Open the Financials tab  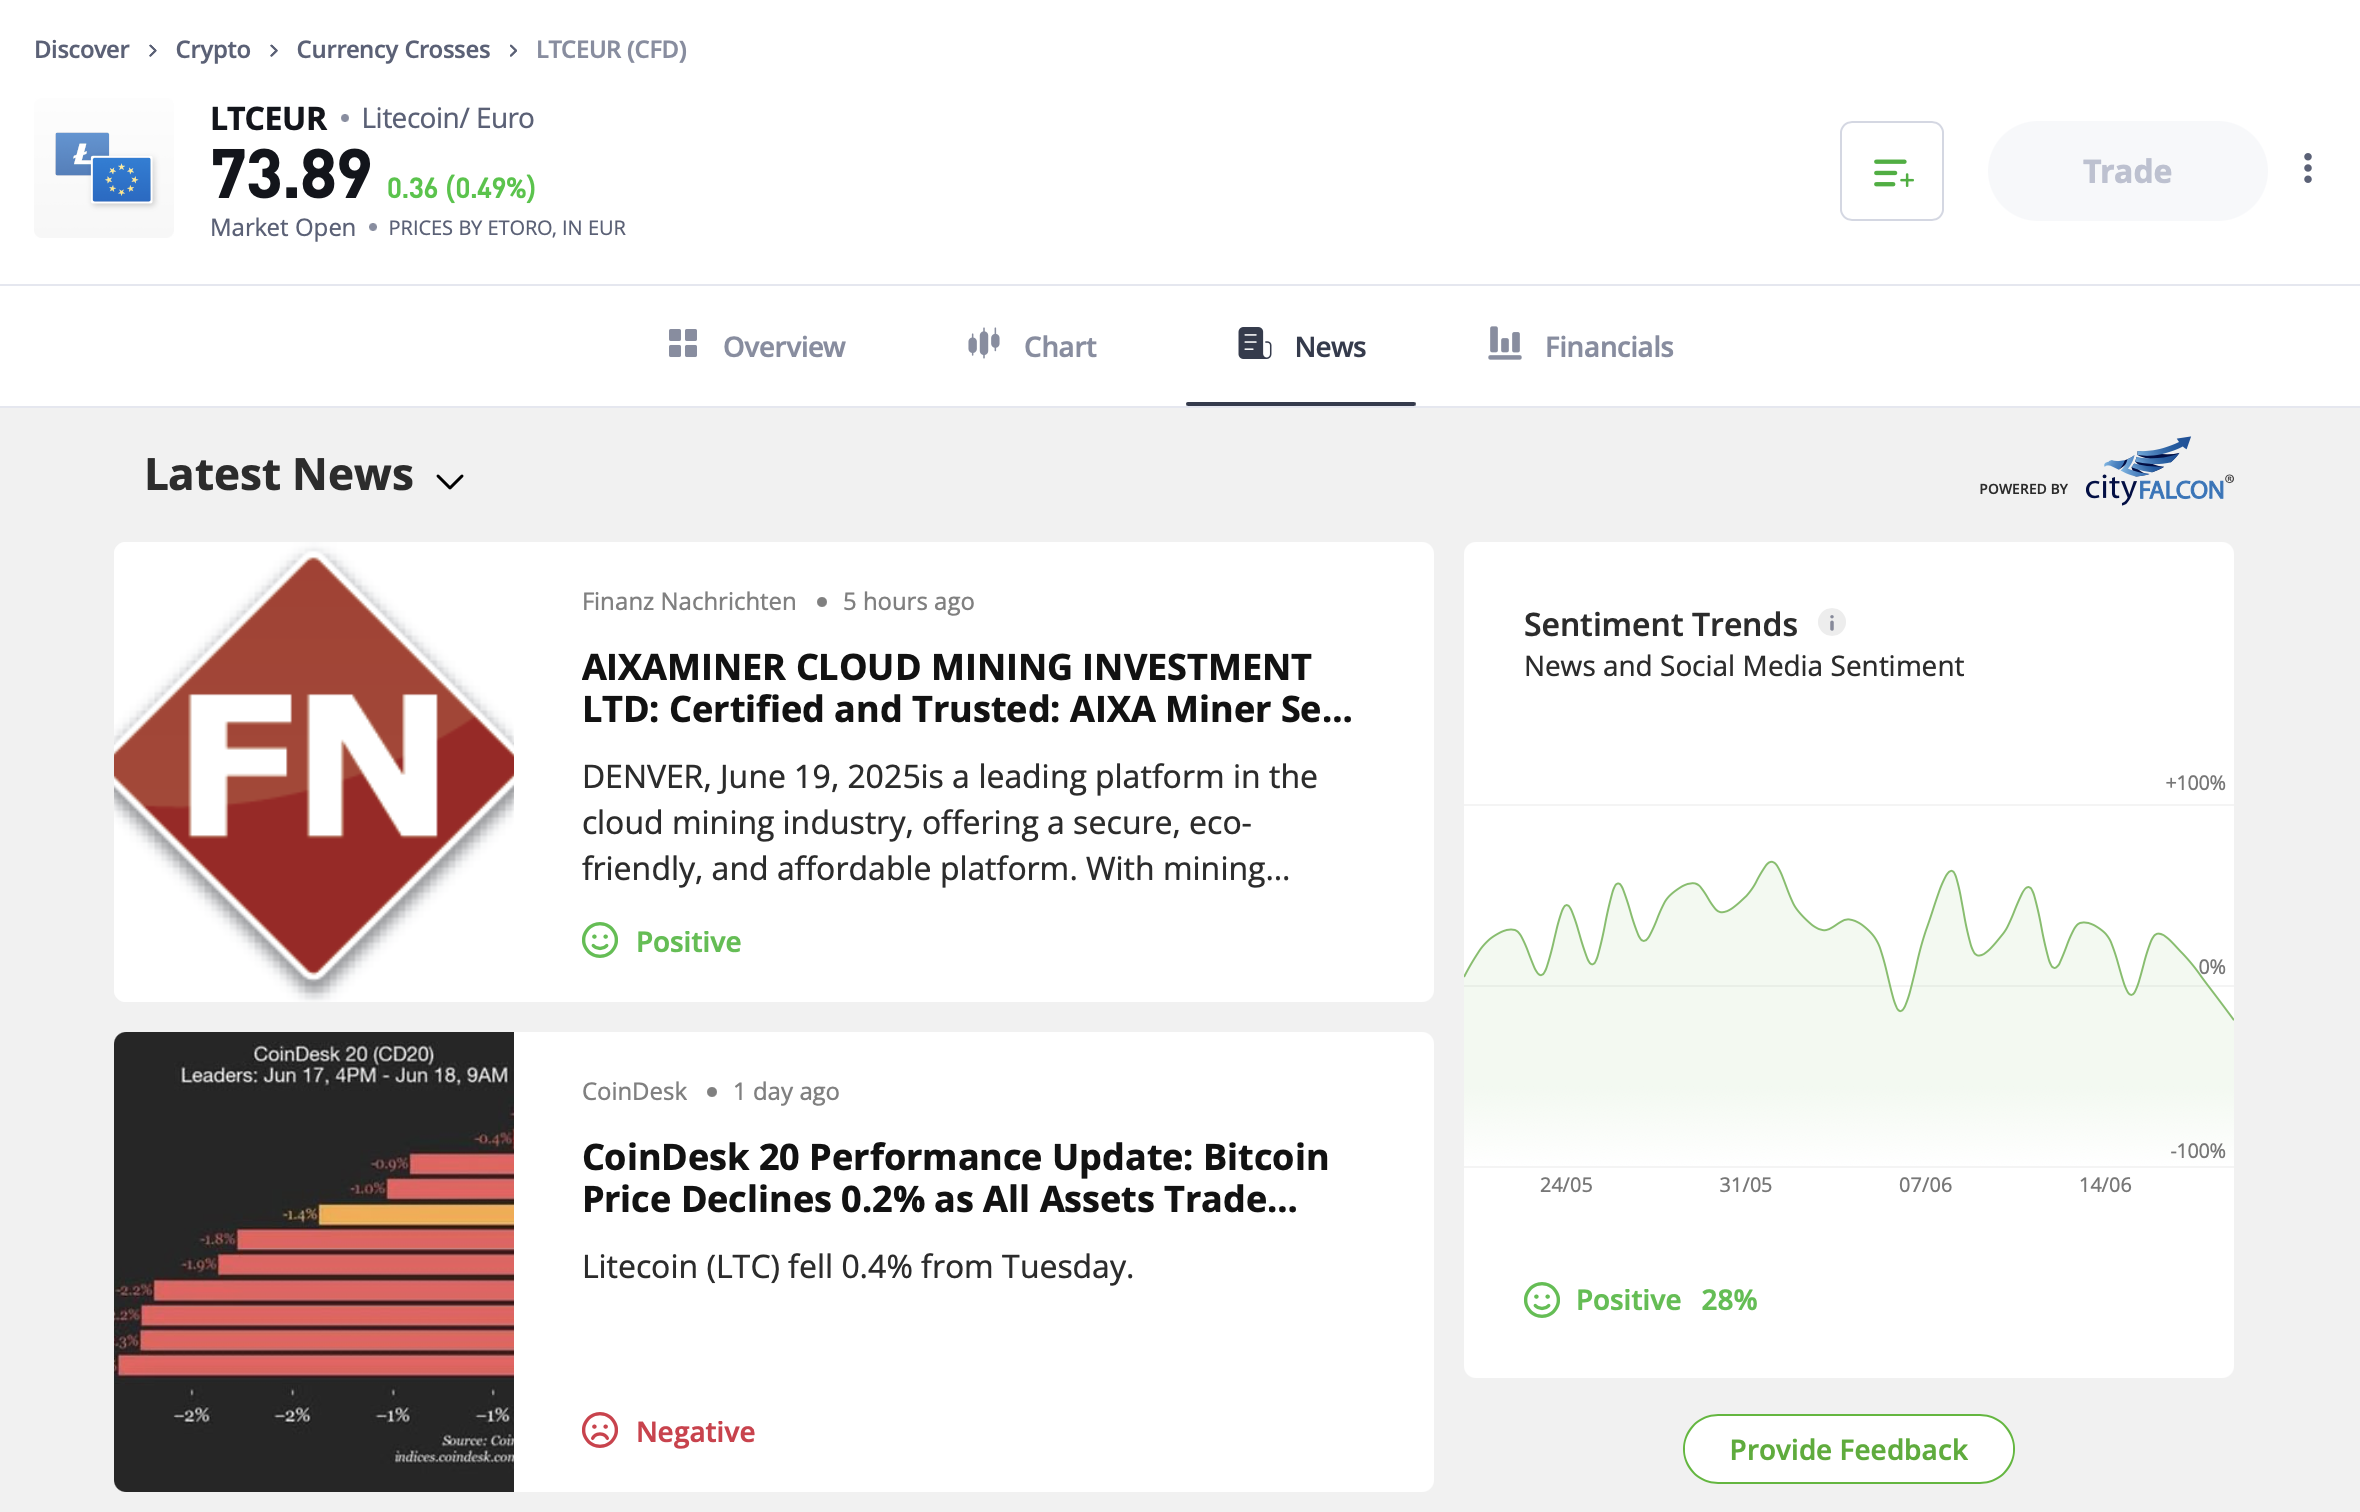(1580, 346)
